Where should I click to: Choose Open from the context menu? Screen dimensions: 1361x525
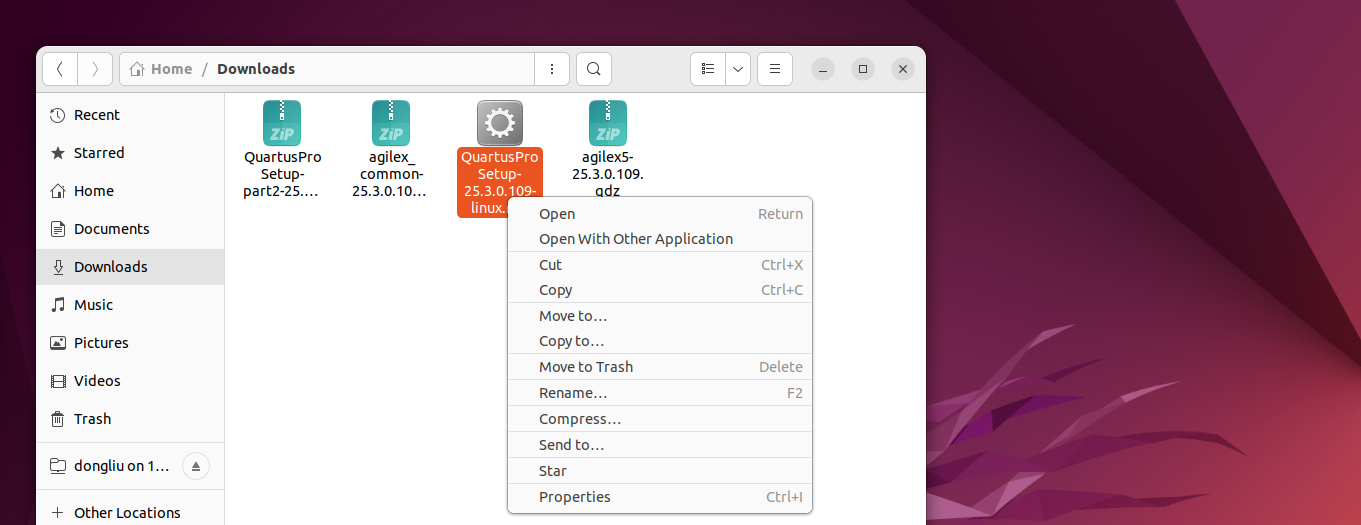coord(660,214)
